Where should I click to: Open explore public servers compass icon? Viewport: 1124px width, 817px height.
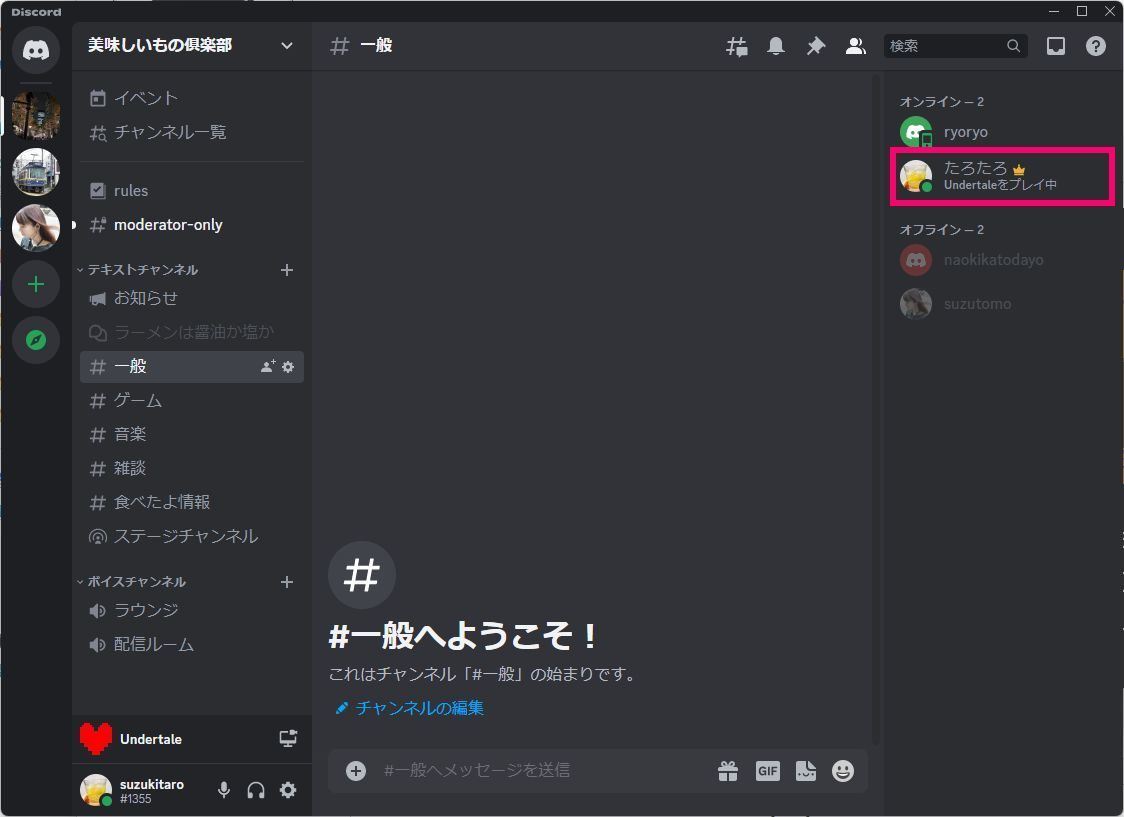36,340
